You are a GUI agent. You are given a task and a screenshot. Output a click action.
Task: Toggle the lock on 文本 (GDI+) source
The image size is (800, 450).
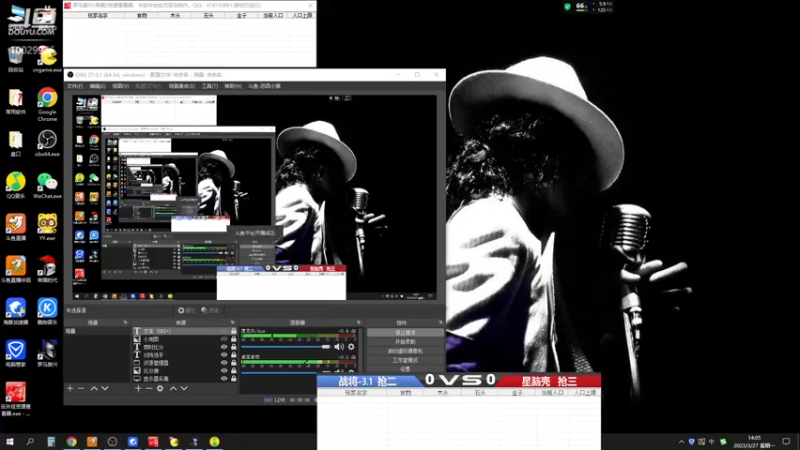tap(234, 331)
